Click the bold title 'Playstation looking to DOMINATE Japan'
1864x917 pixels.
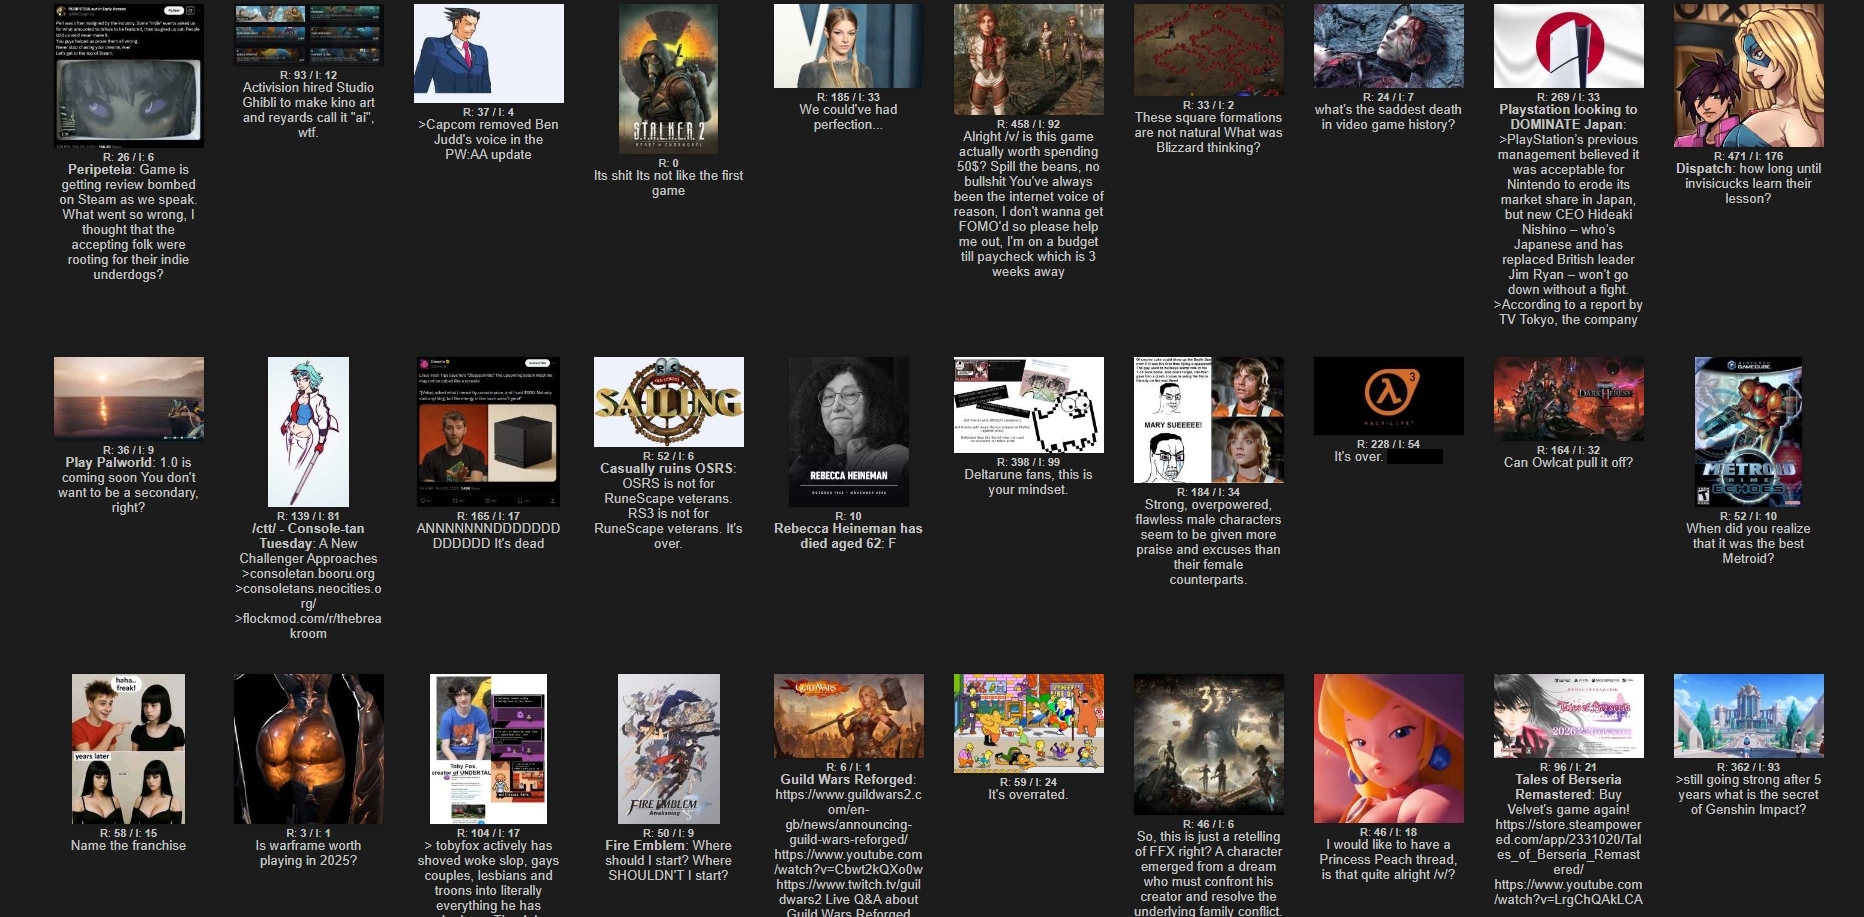[x=1569, y=117]
